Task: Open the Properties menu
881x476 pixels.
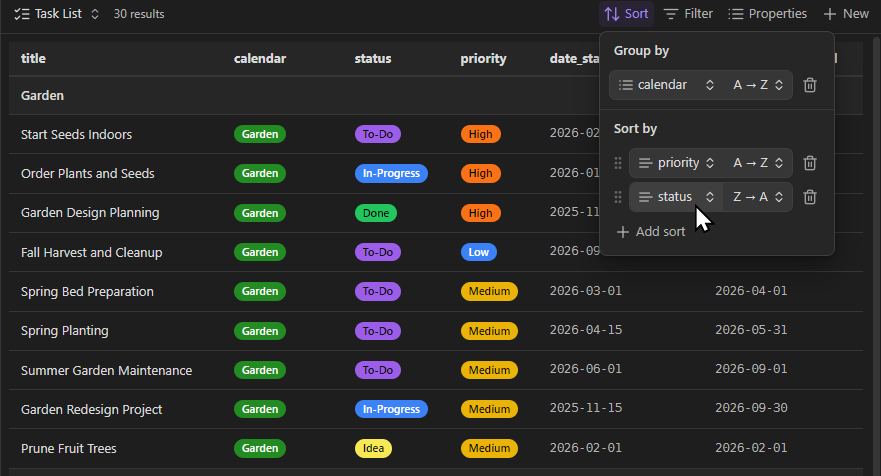Action: point(767,14)
